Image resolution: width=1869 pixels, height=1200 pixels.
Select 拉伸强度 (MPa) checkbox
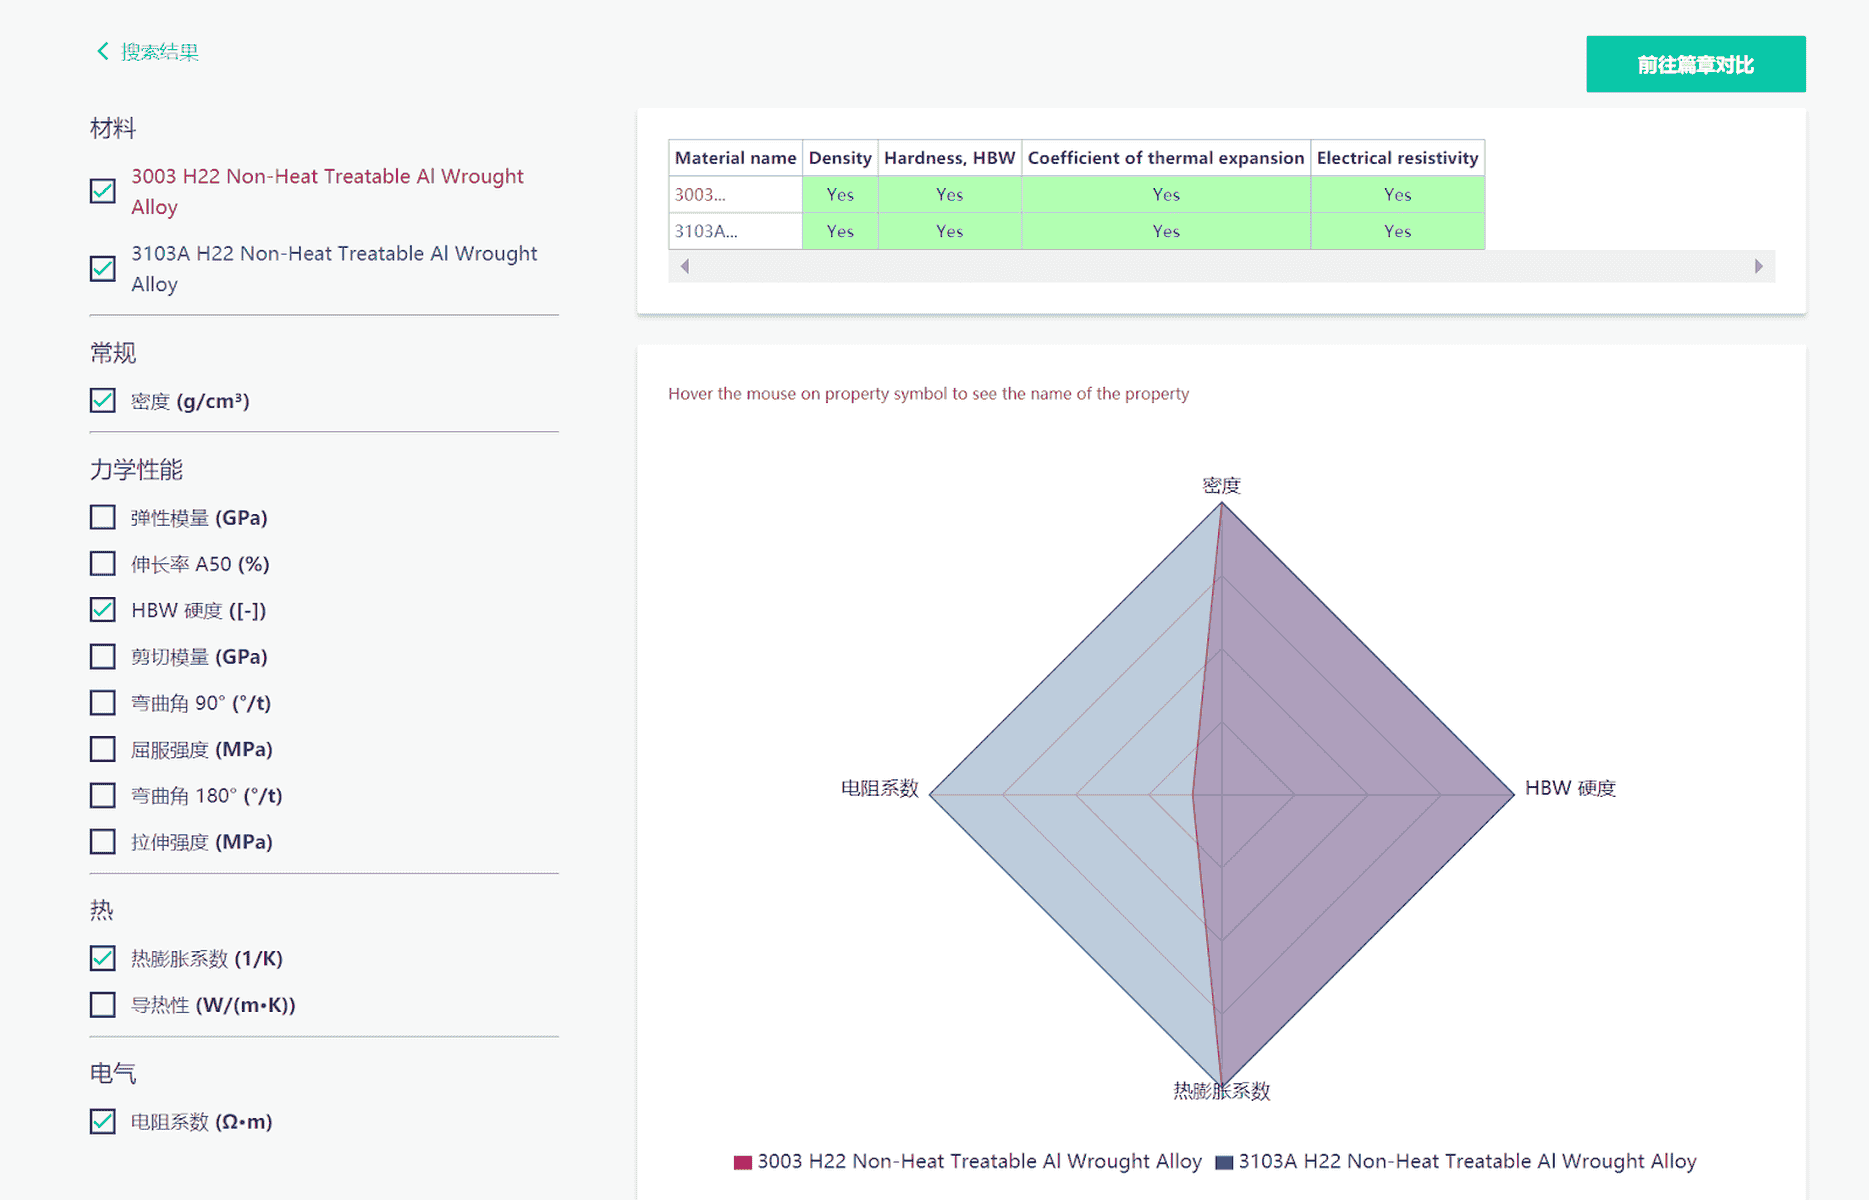point(103,842)
